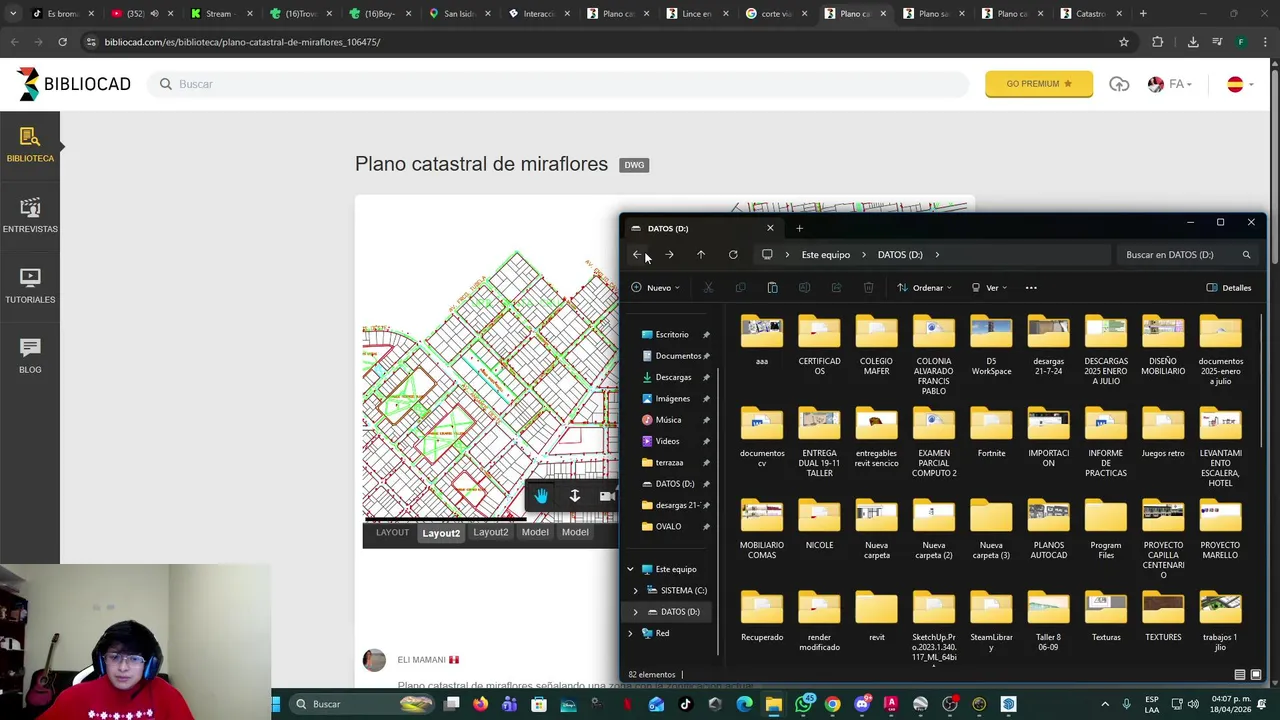This screenshot has height=720, width=1280.
Task: Switch to details list view in Explorer status bar
Action: pos(1240,675)
